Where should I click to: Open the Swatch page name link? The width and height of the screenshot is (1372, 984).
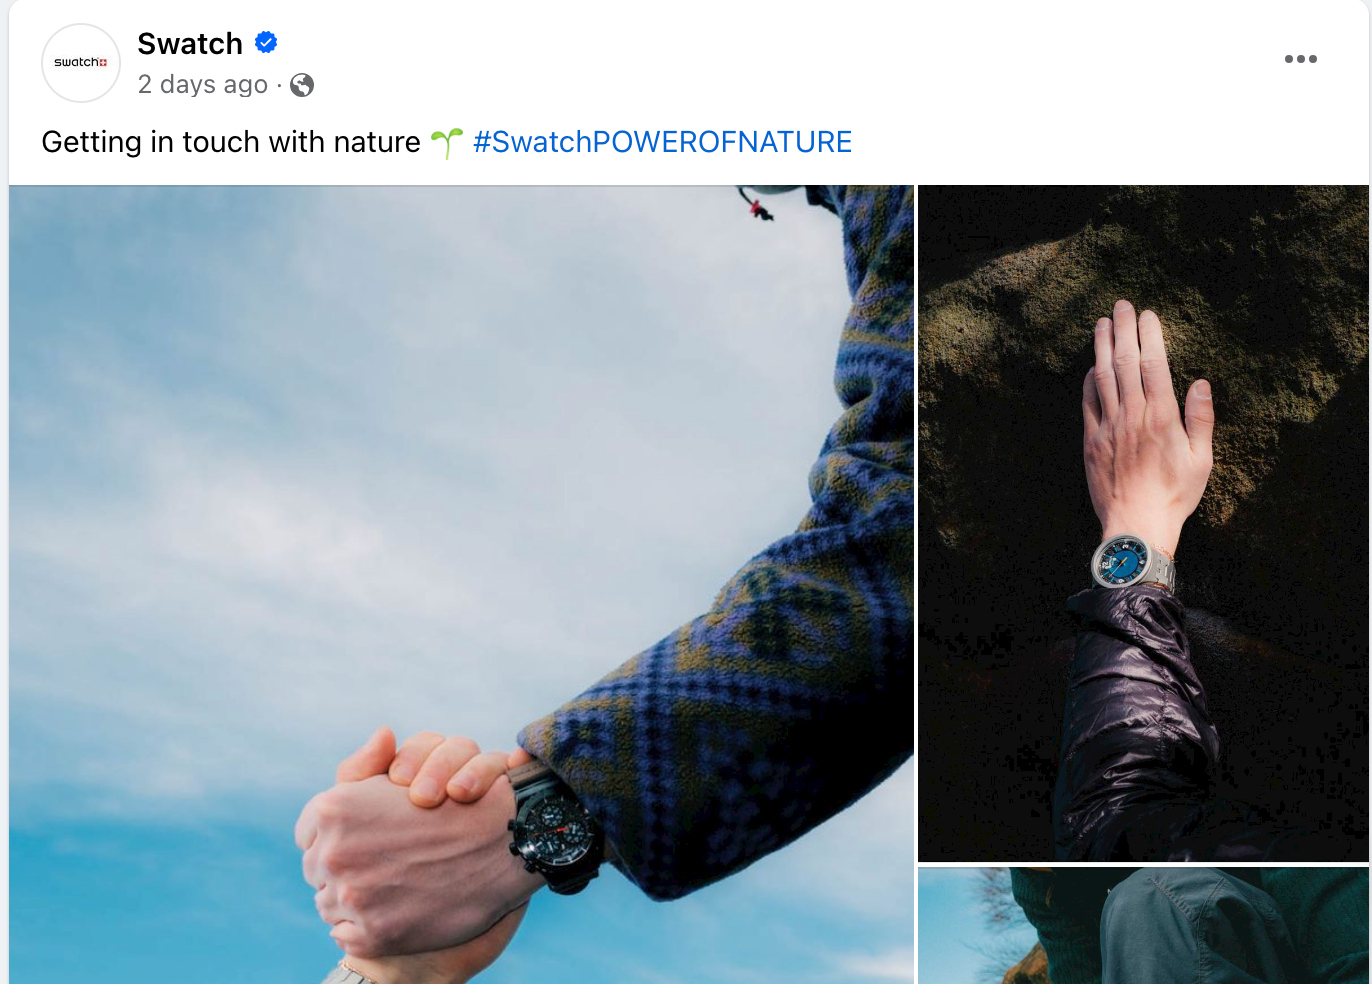pos(190,43)
